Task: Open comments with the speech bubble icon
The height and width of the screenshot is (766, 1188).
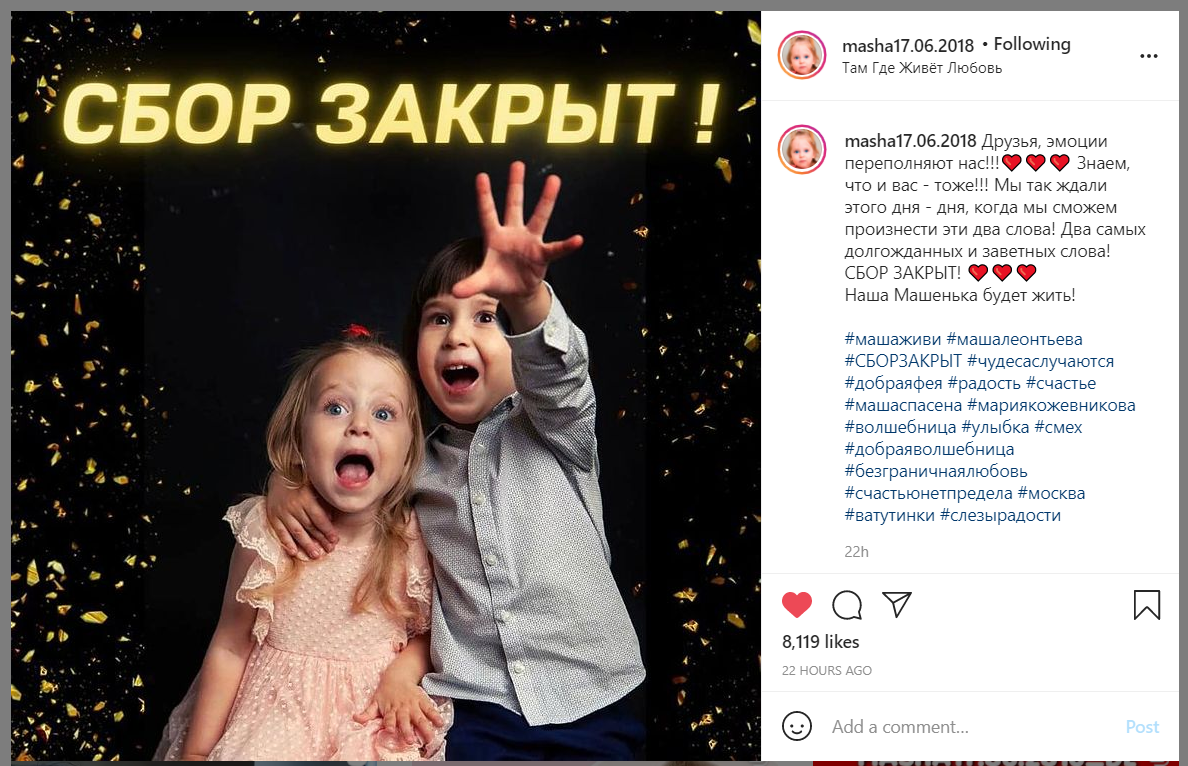Action: (x=847, y=605)
